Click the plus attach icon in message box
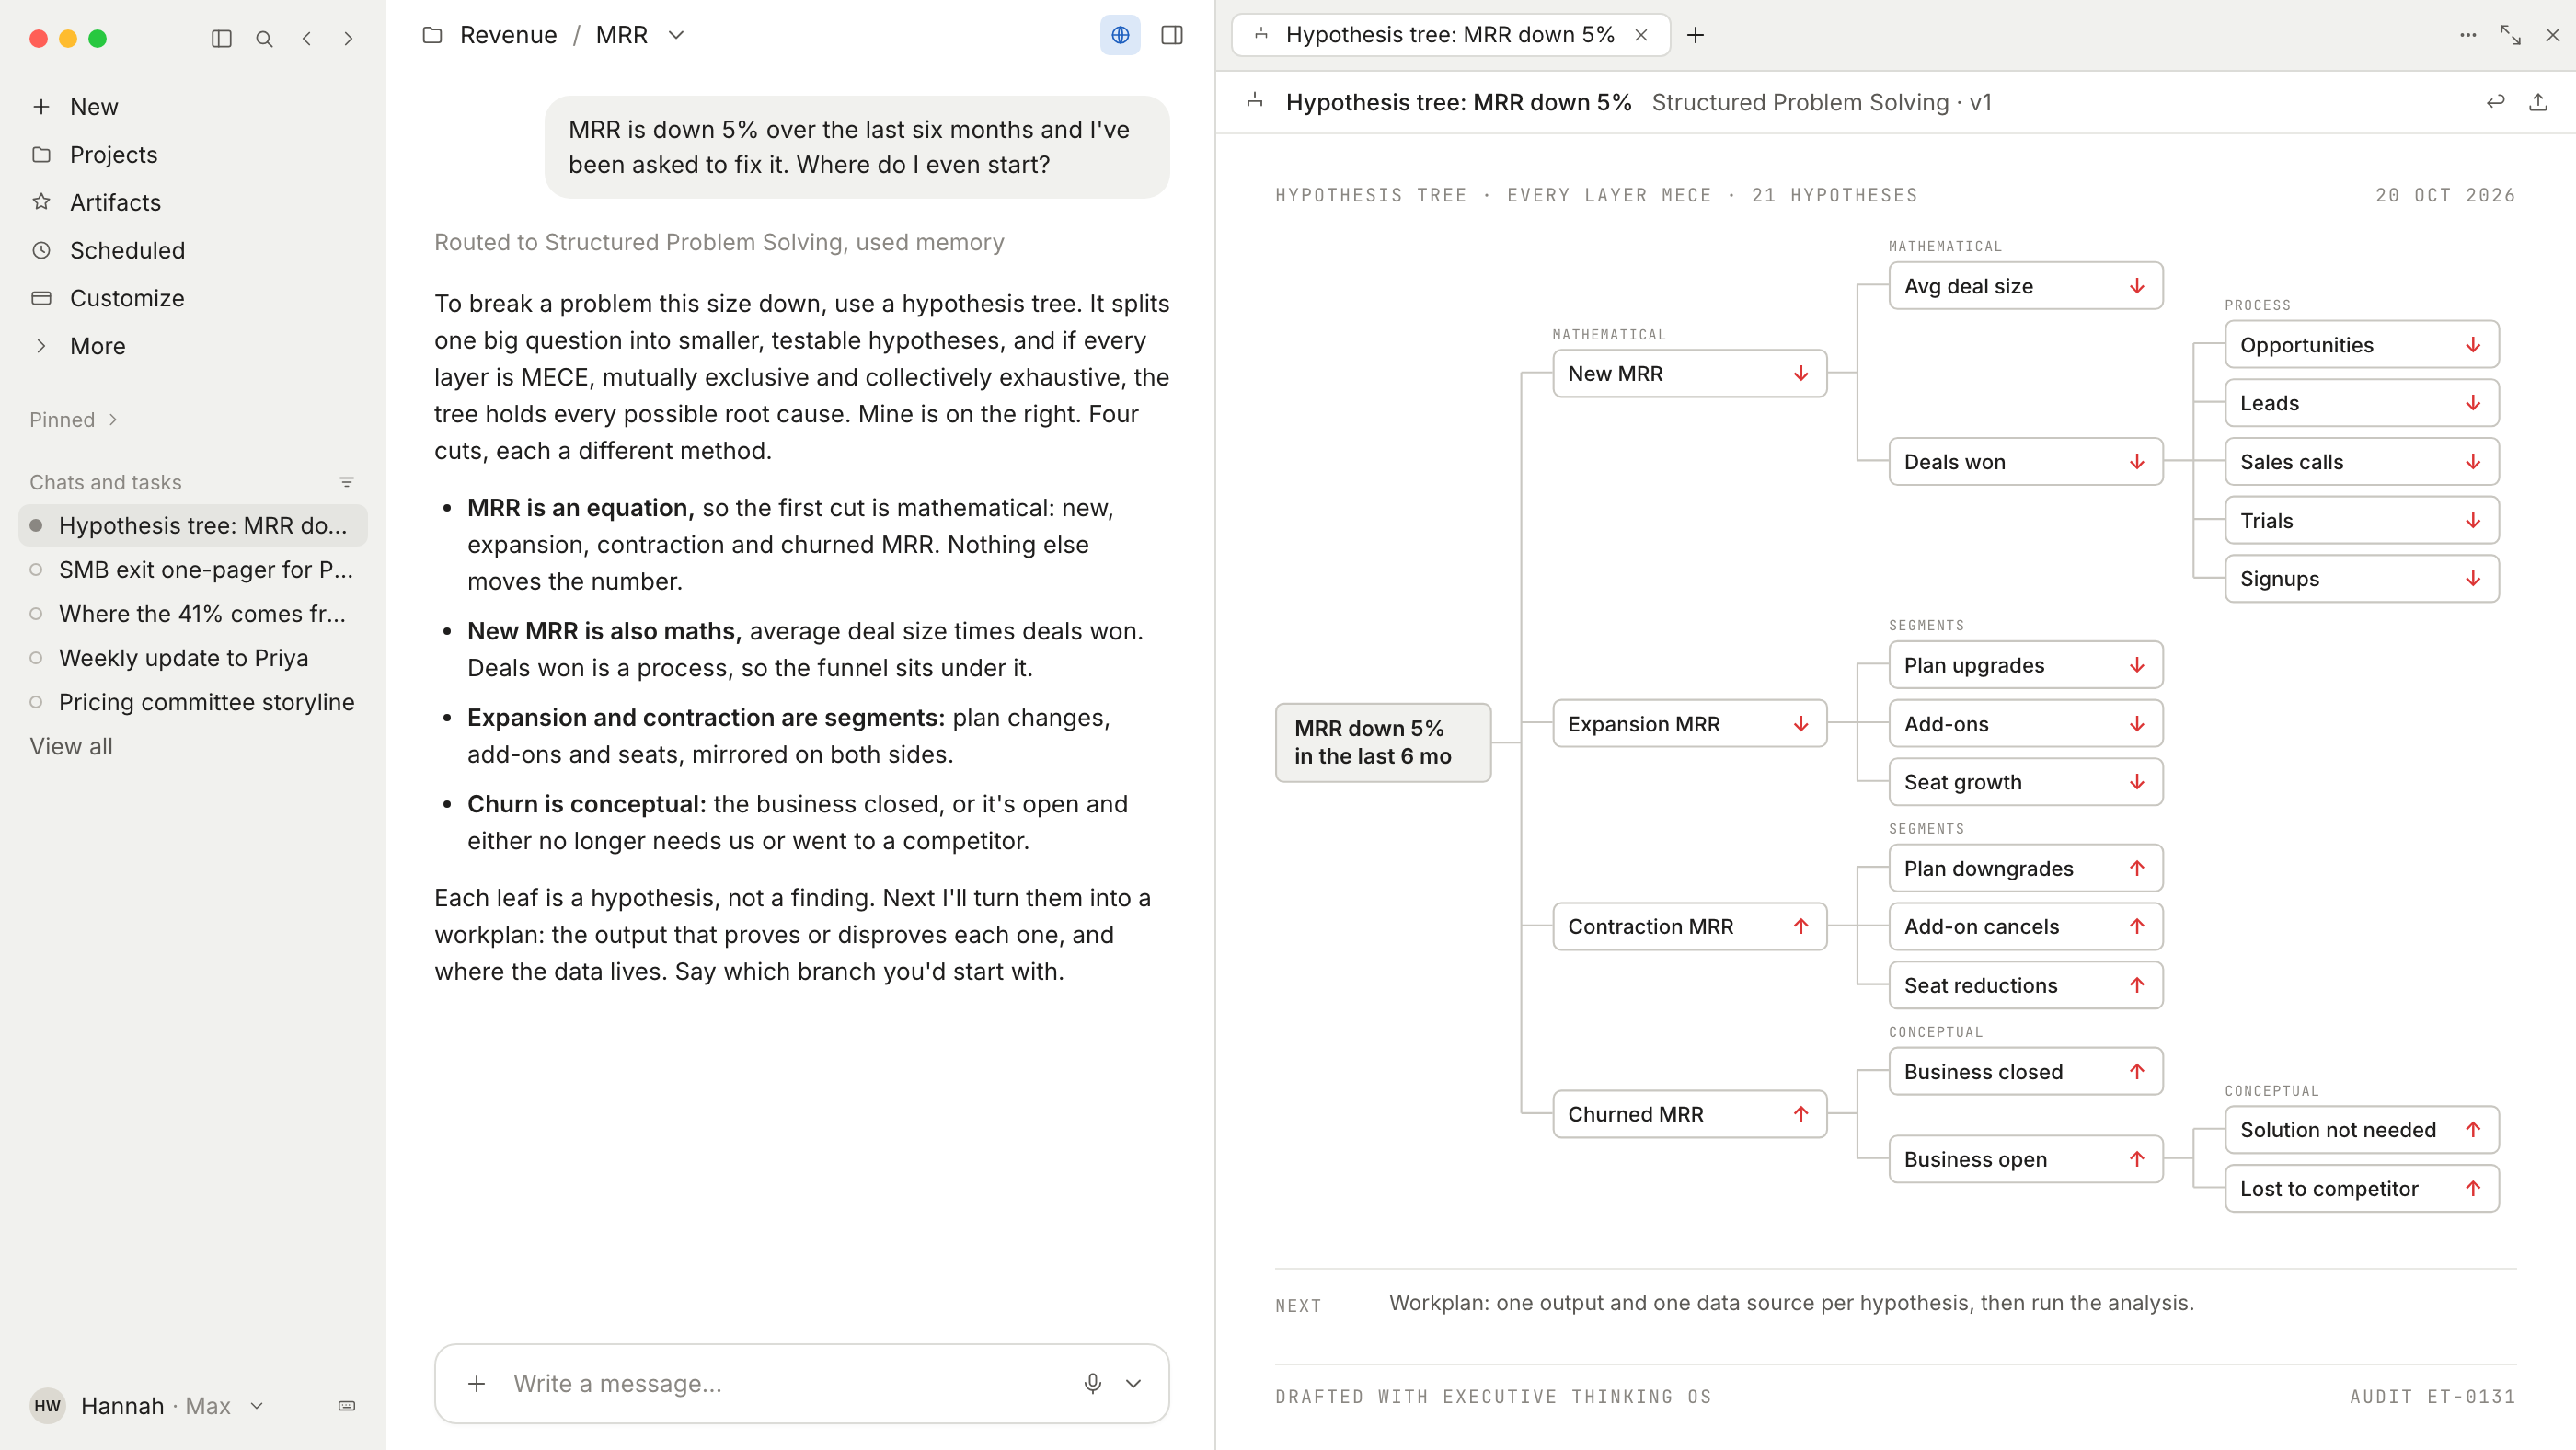This screenshot has height=1450, width=2576. coord(477,1383)
